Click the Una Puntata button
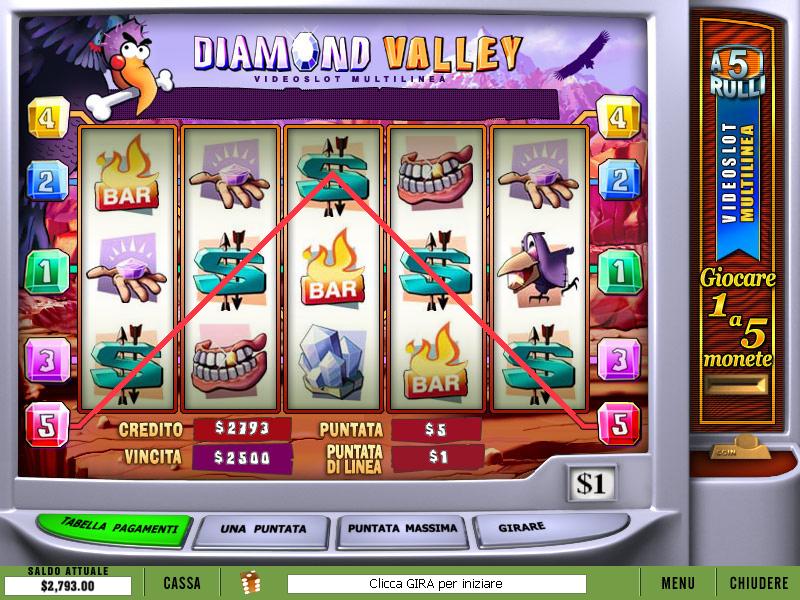This screenshot has width=800, height=600. (x=263, y=530)
